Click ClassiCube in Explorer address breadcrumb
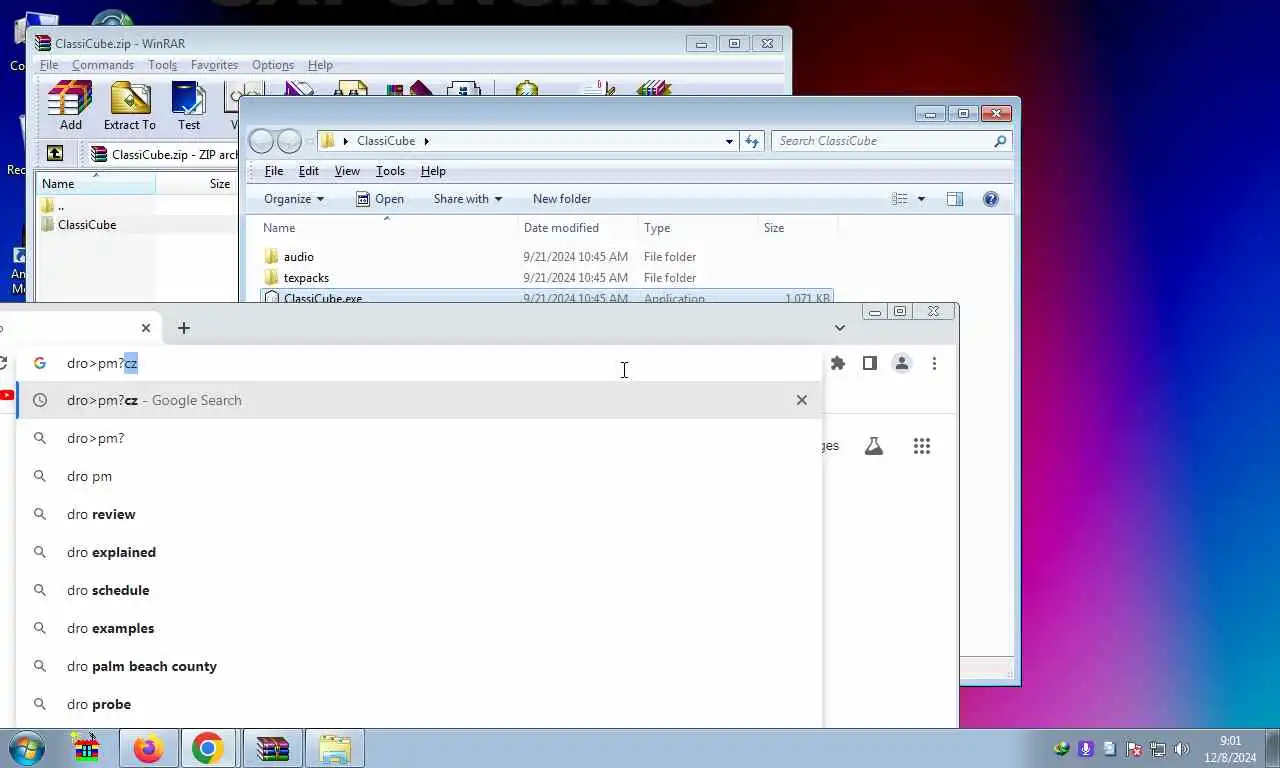 click(386, 141)
